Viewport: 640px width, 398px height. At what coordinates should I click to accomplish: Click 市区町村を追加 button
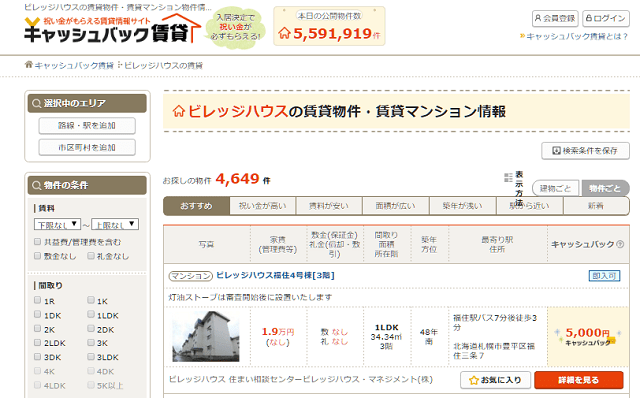pos(87,147)
